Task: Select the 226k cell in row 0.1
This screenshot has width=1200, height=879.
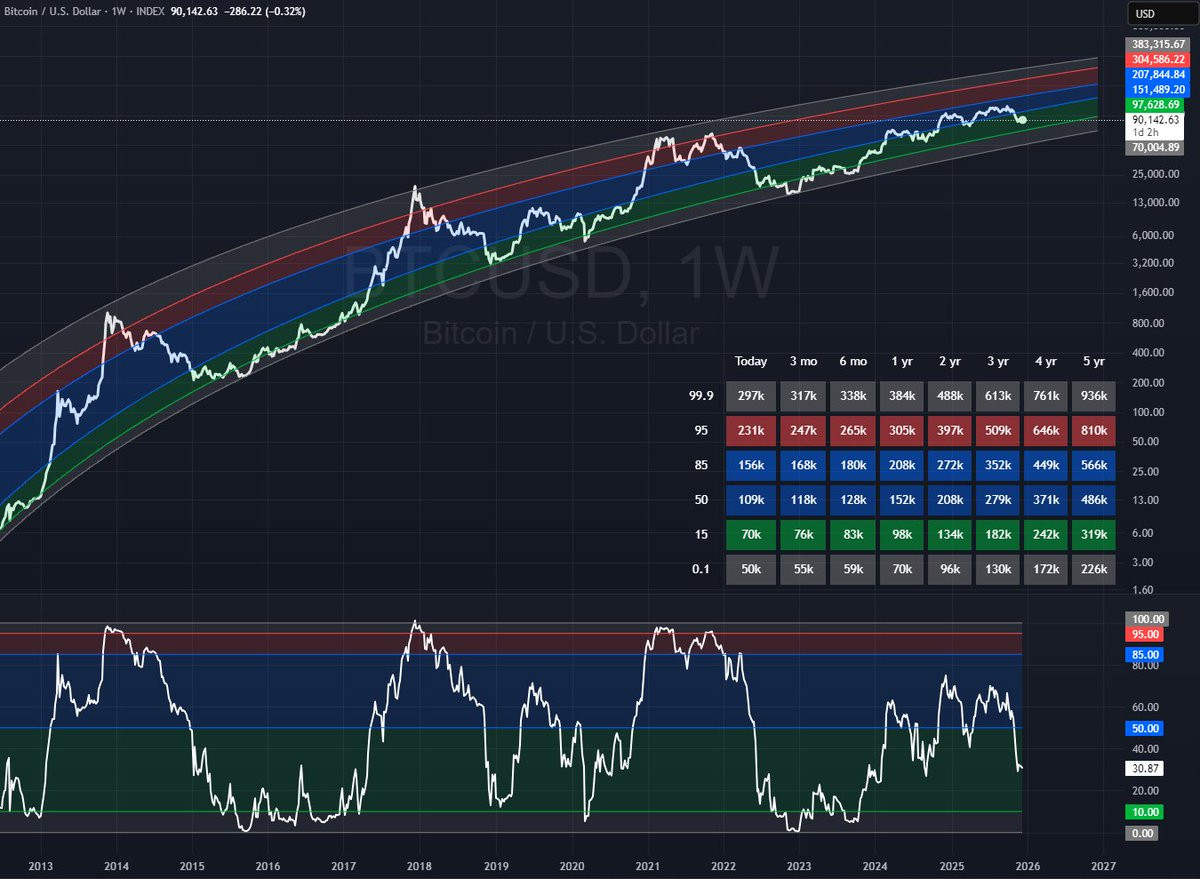Action: pyautogui.click(x=1093, y=569)
